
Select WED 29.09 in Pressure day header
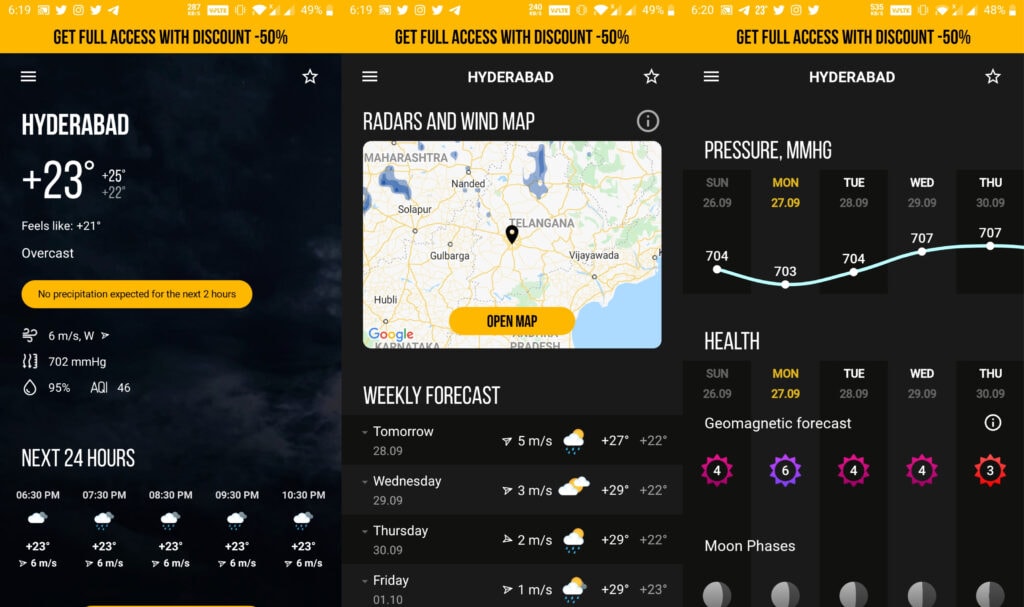click(921, 193)
